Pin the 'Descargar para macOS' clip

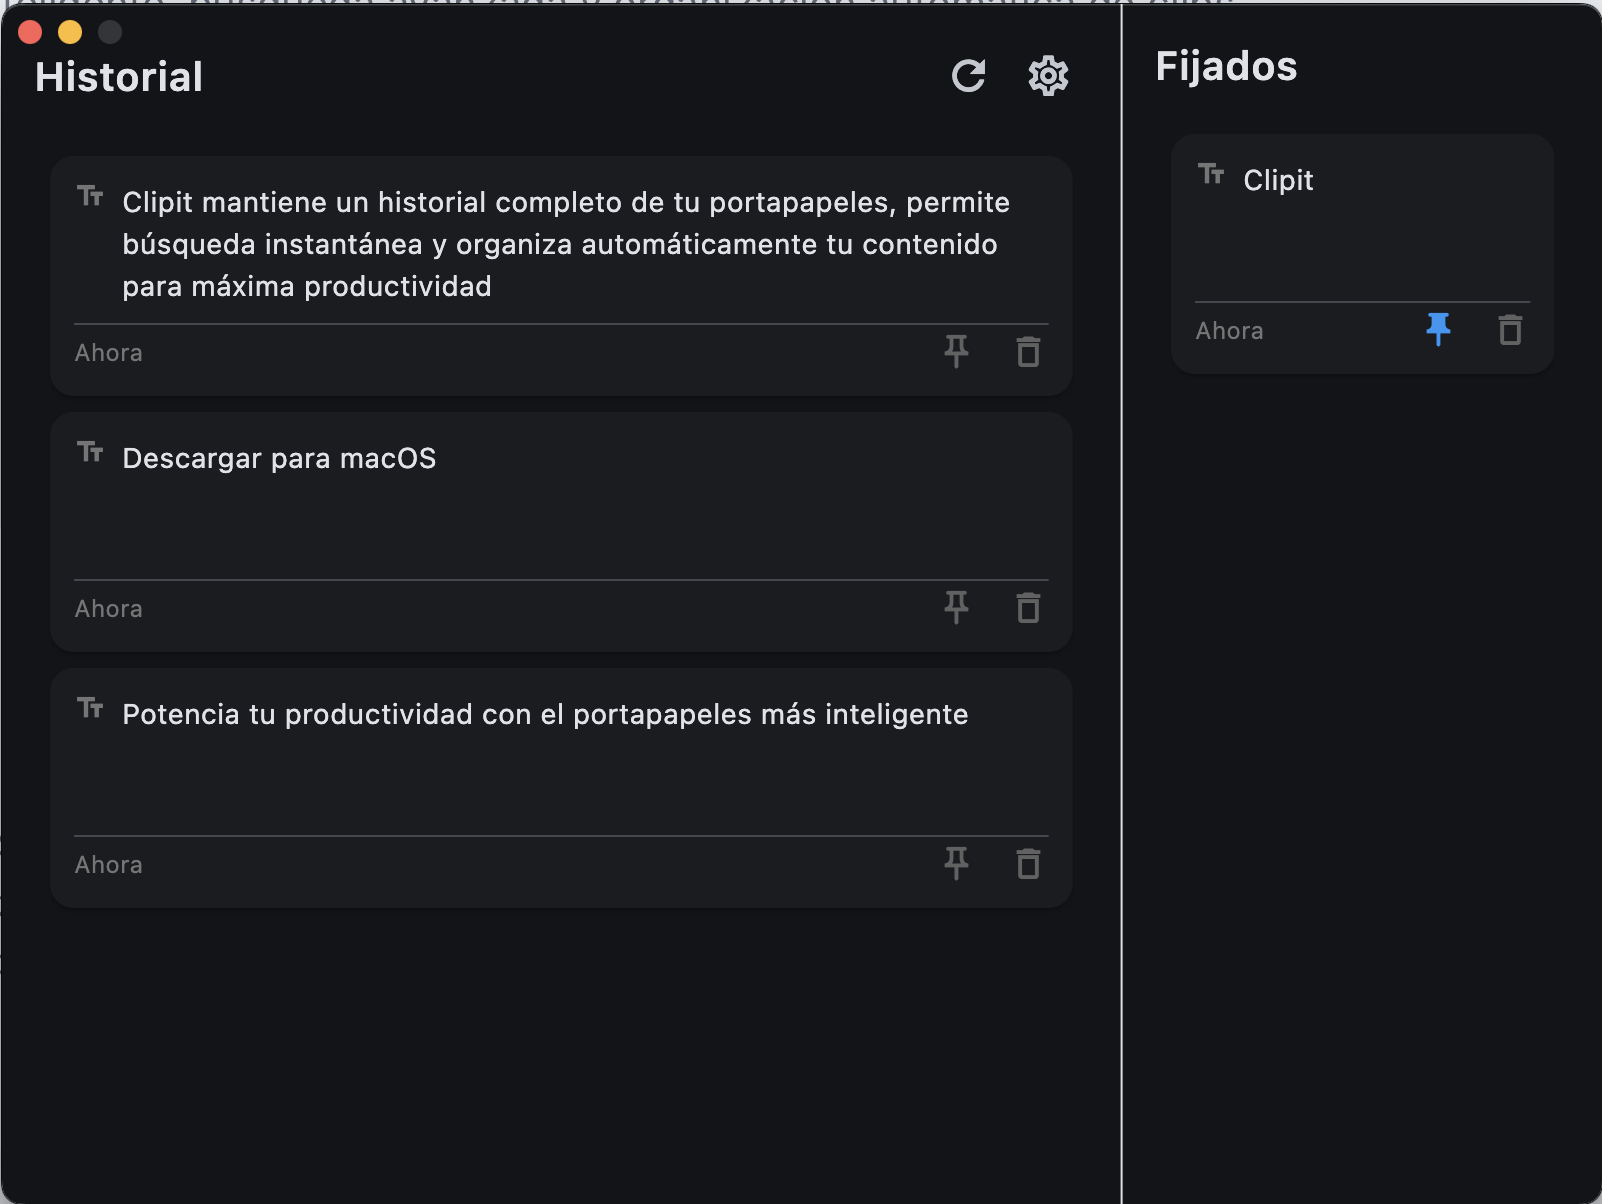tap(956, 608)
